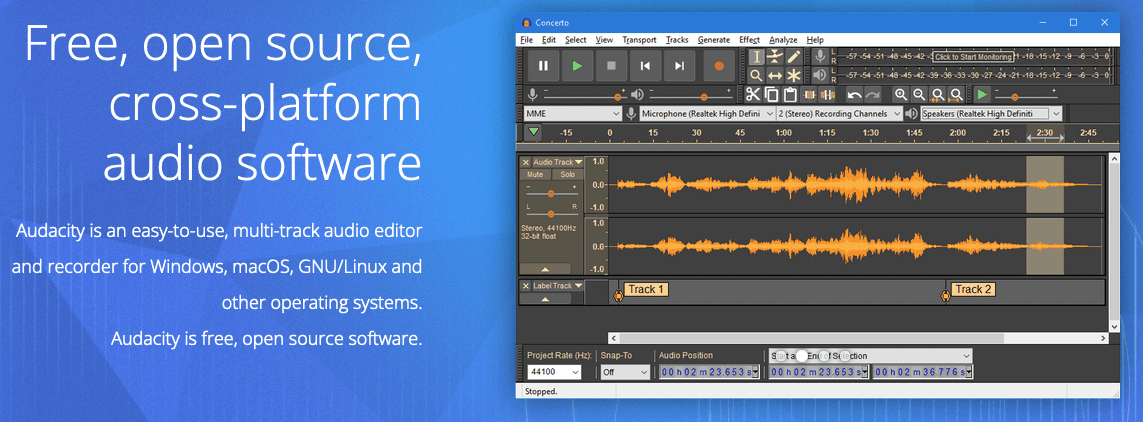The height and width of the screenshot is (422, 1143).
Task: Click the Zoom Out magnifier icon
Action: (x=919, y=94)
